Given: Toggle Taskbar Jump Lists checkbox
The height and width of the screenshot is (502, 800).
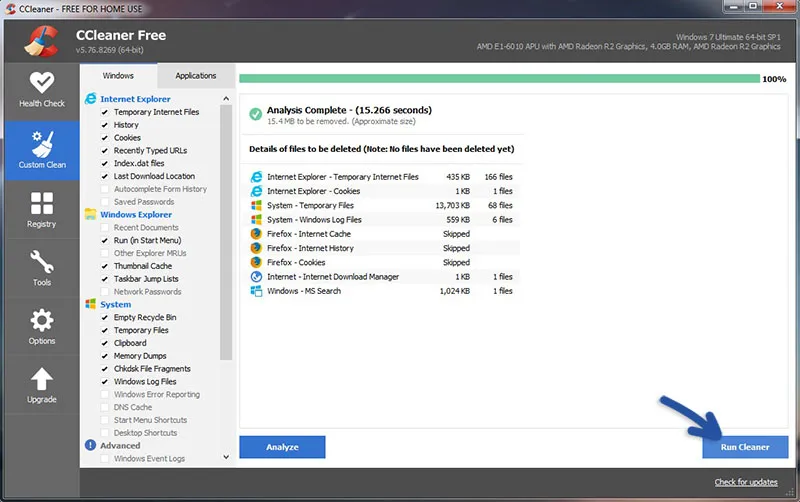Looking at the screenshot, I should click(105, 279).
